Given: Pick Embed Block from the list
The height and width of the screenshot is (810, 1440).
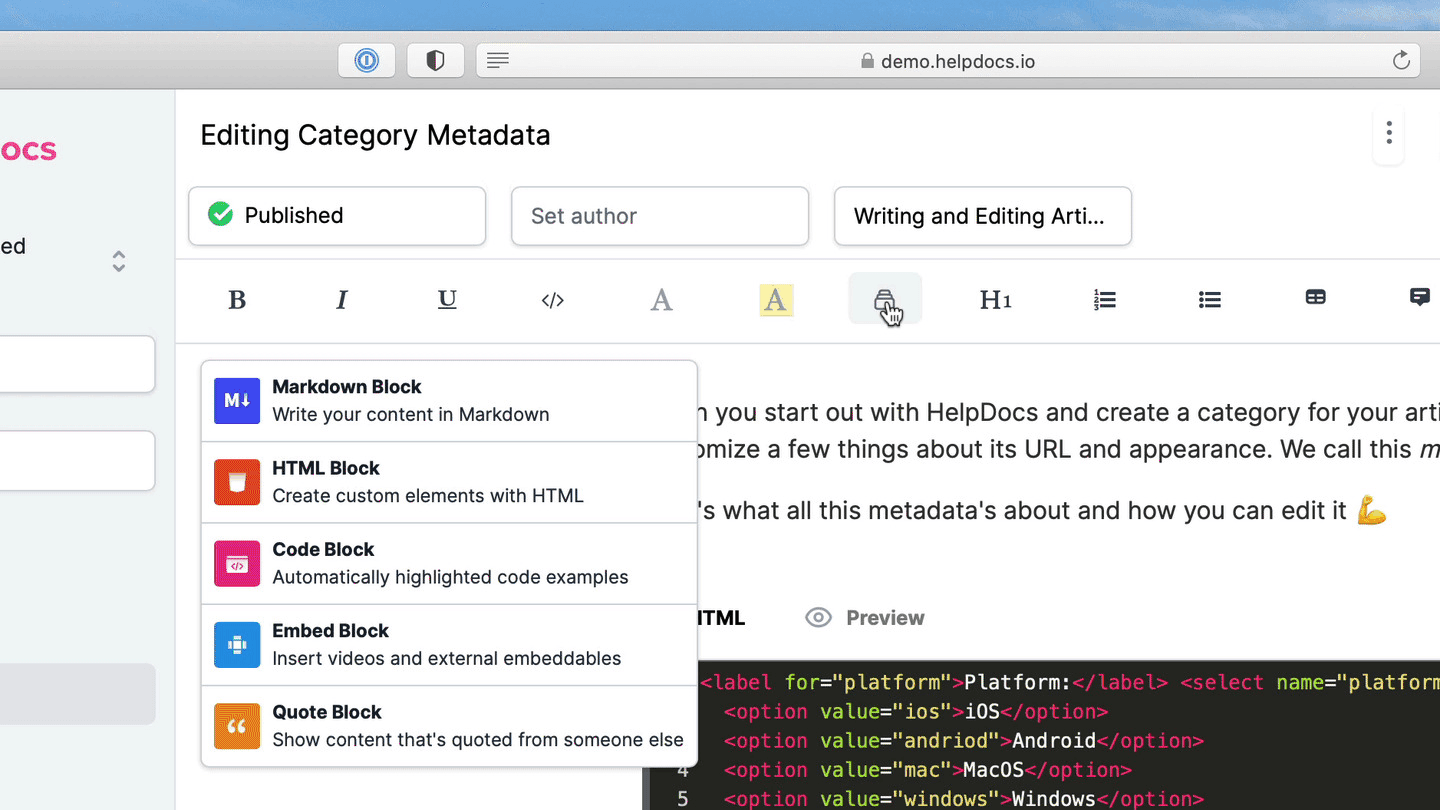Looking at the screenshot, I should point(449,645).
